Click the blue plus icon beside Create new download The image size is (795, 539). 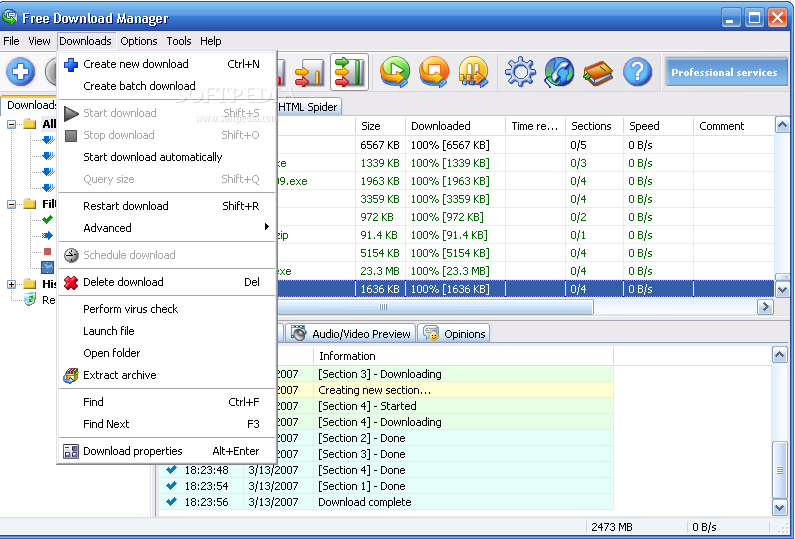click(x=71, y=64)
